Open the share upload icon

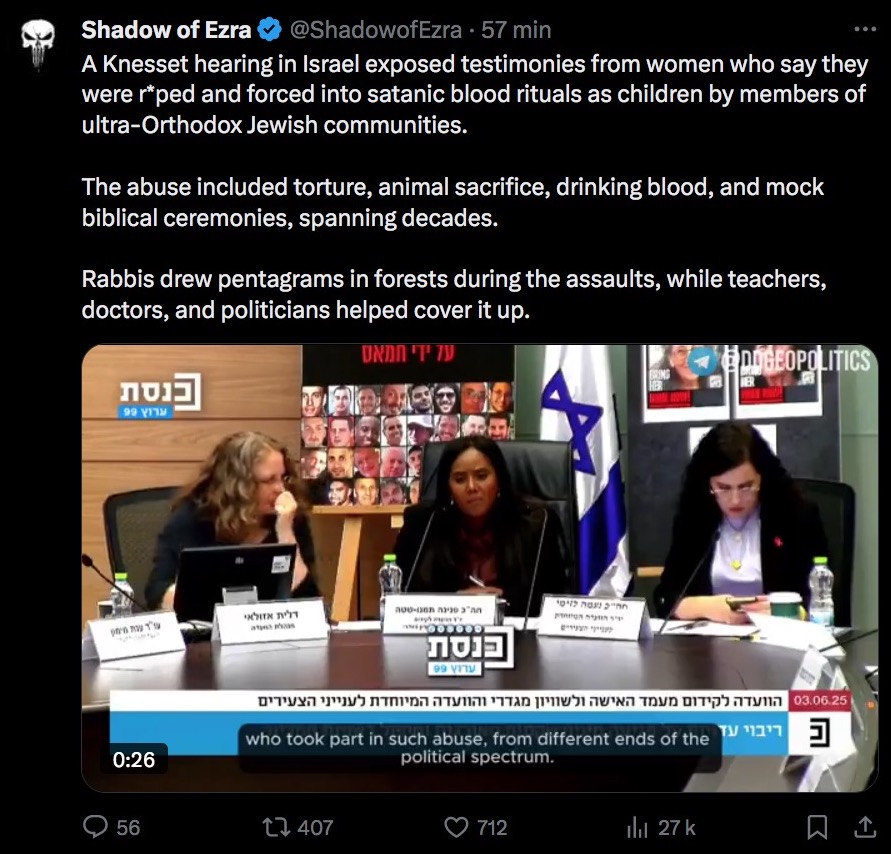click(x=865, y=827)
